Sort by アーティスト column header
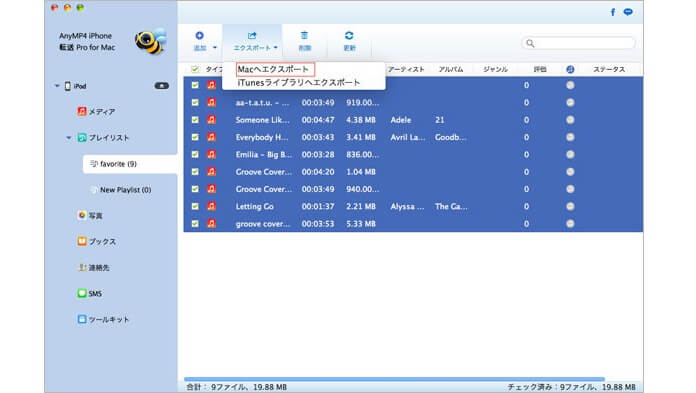This screenshot has height=393, width=696. click(406, 69)
